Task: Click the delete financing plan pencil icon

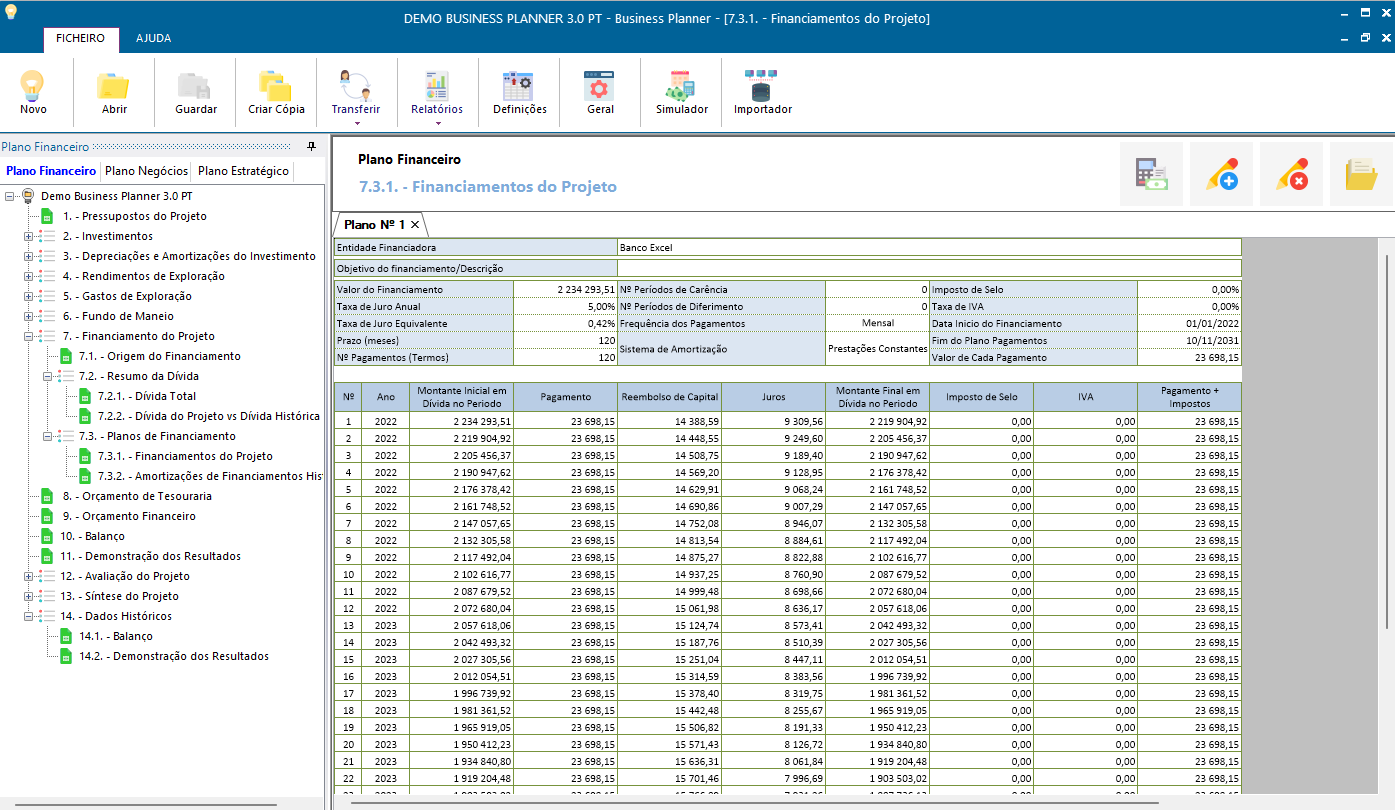Action: point(1291,174)
